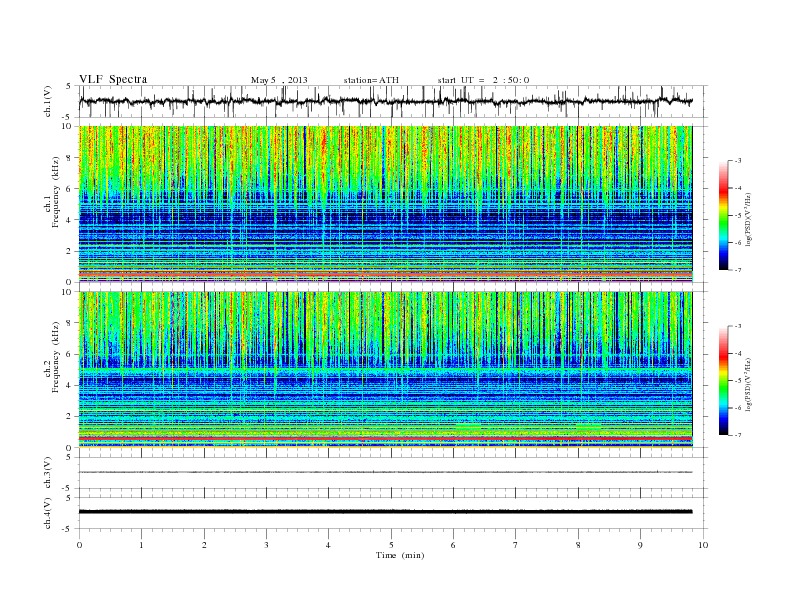Image resolution: width=792 pixels, height=612 pixels.
Task: Select the date "May 5, 2013" text
Action: [279, 80]
